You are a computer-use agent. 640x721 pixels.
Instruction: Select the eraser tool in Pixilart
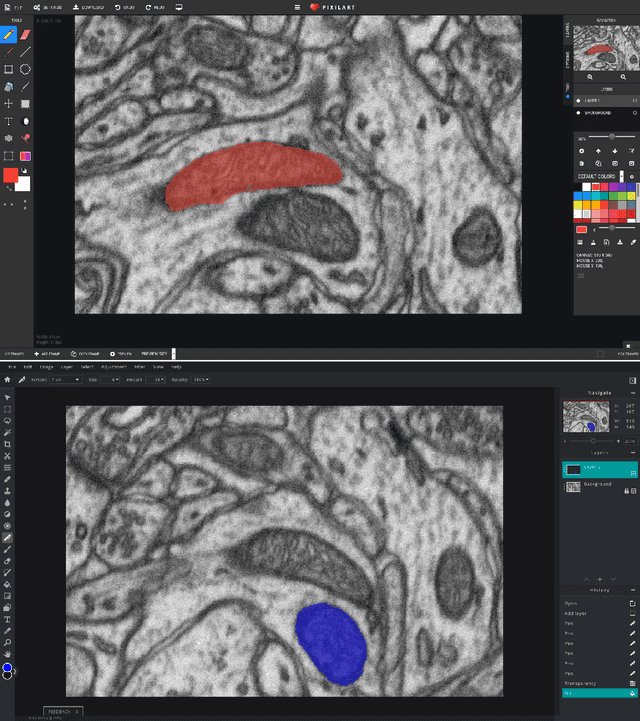(26, 35)
